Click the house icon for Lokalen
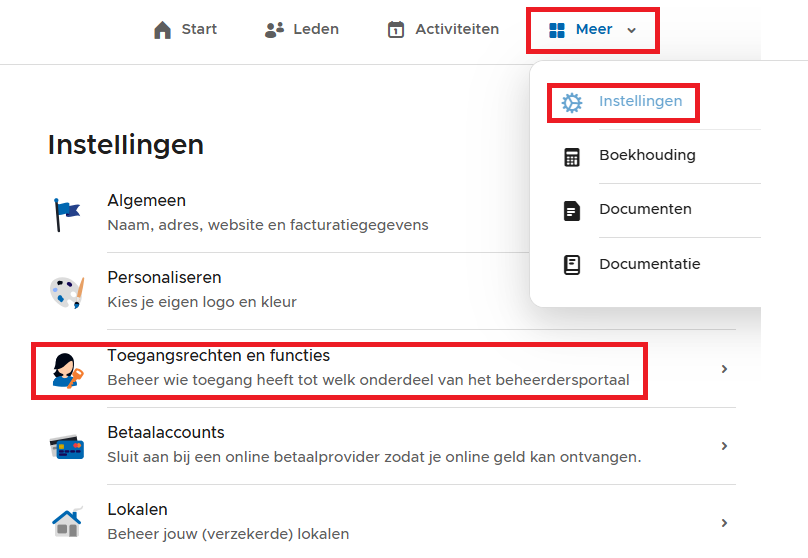Image resolution: width=808 pixels, height=558 pixels. 67,523
